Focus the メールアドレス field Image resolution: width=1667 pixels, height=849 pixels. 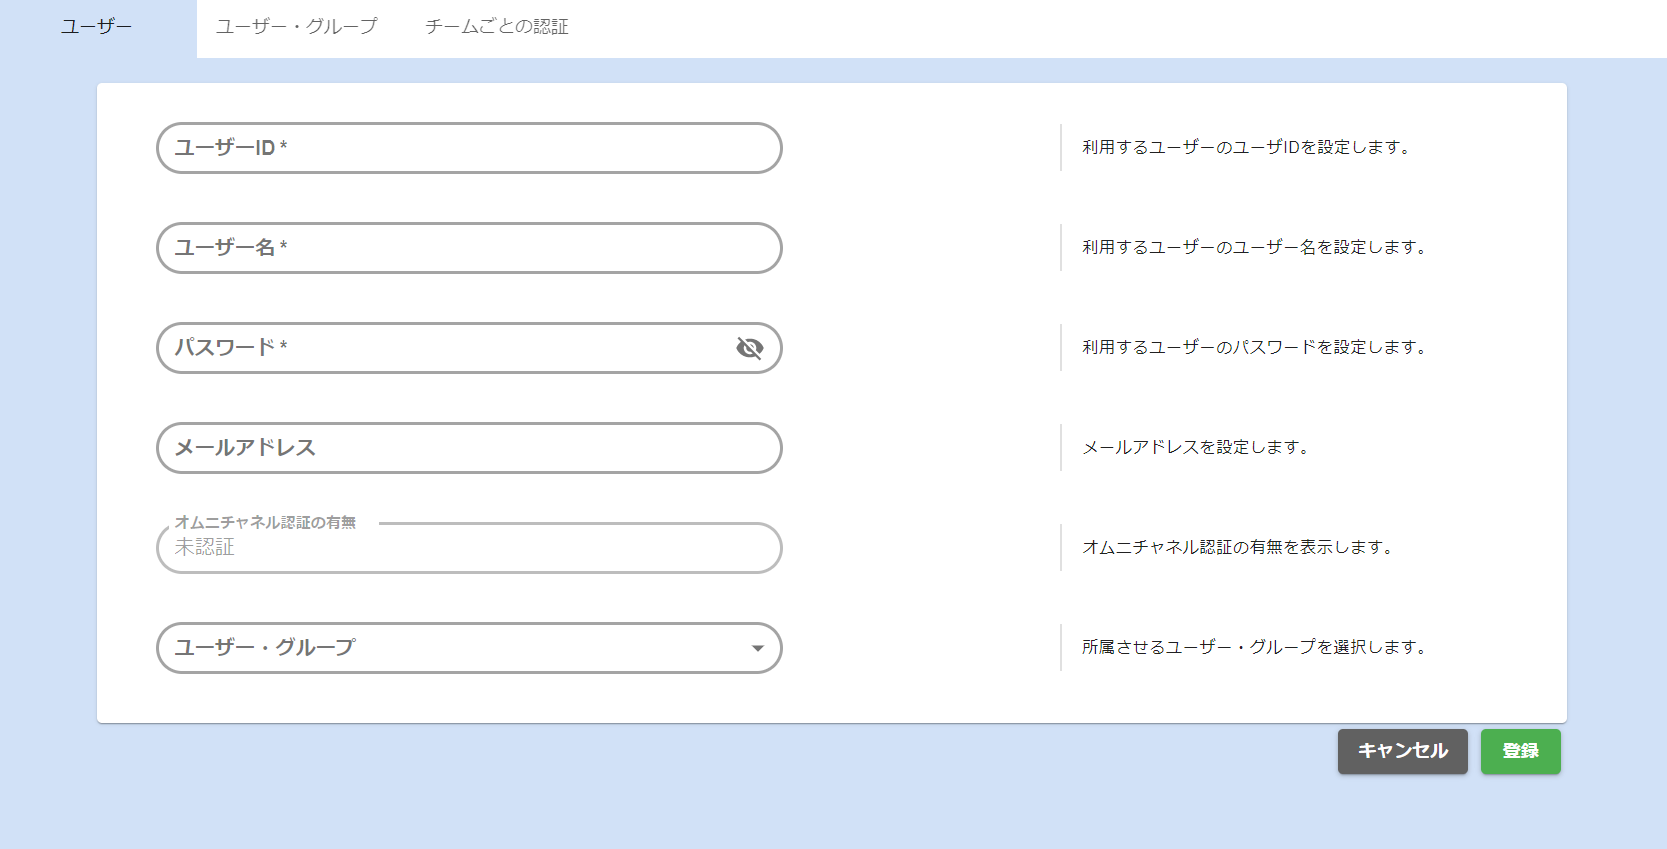click(x=468, y=448)
